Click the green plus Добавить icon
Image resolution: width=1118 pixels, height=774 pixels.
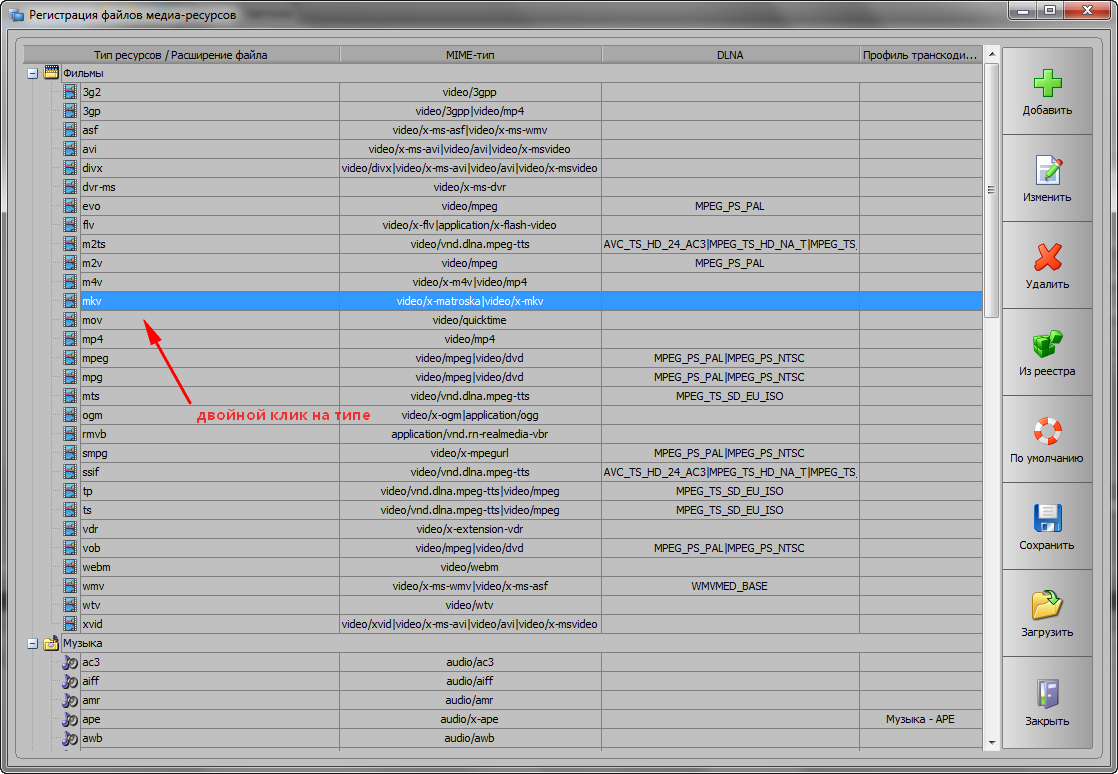tap(1047, 82)
